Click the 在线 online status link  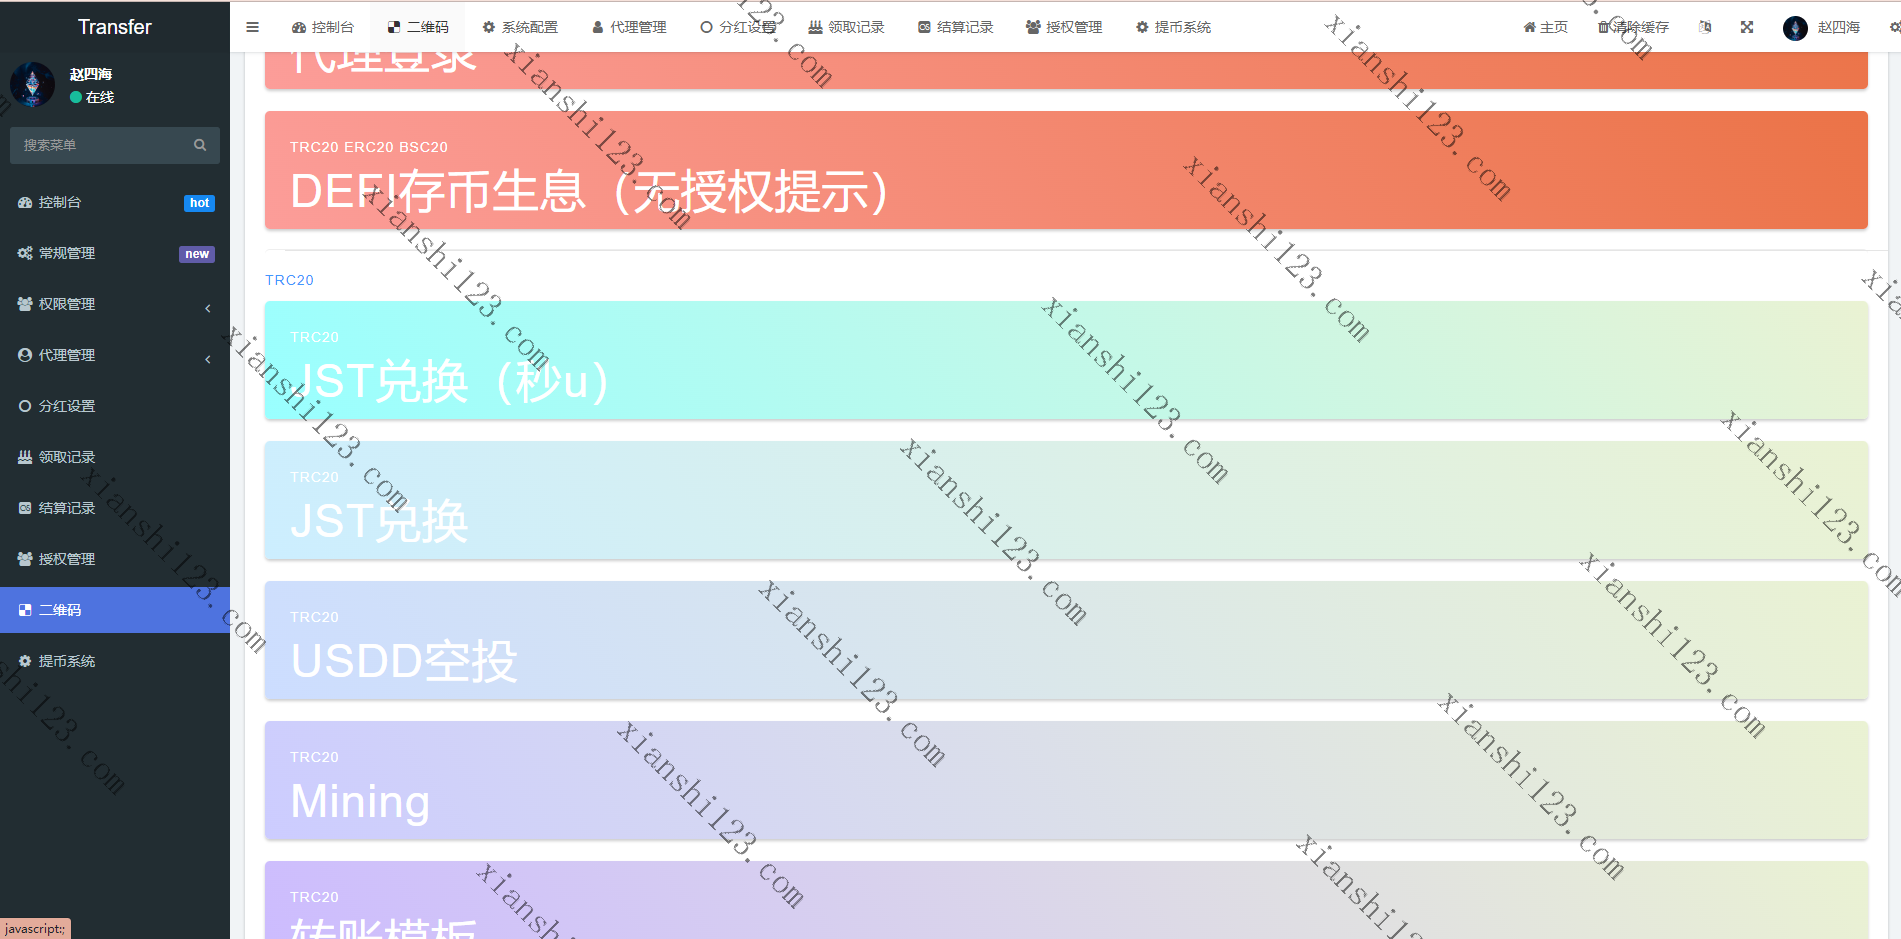click(x=92, y=97)
